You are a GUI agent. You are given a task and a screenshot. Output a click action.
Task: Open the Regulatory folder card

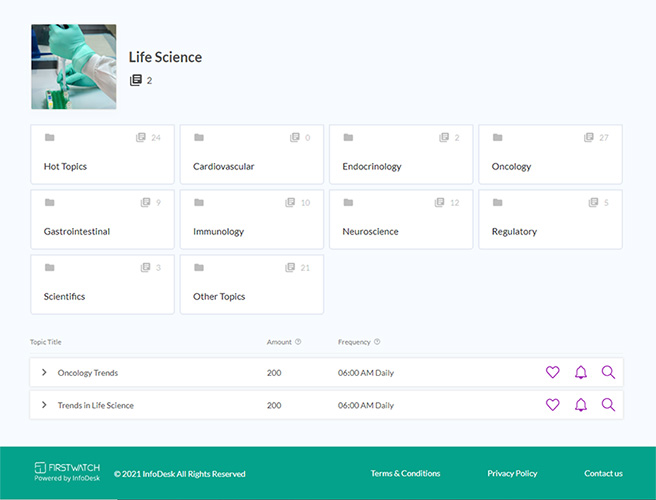(550, 219)
